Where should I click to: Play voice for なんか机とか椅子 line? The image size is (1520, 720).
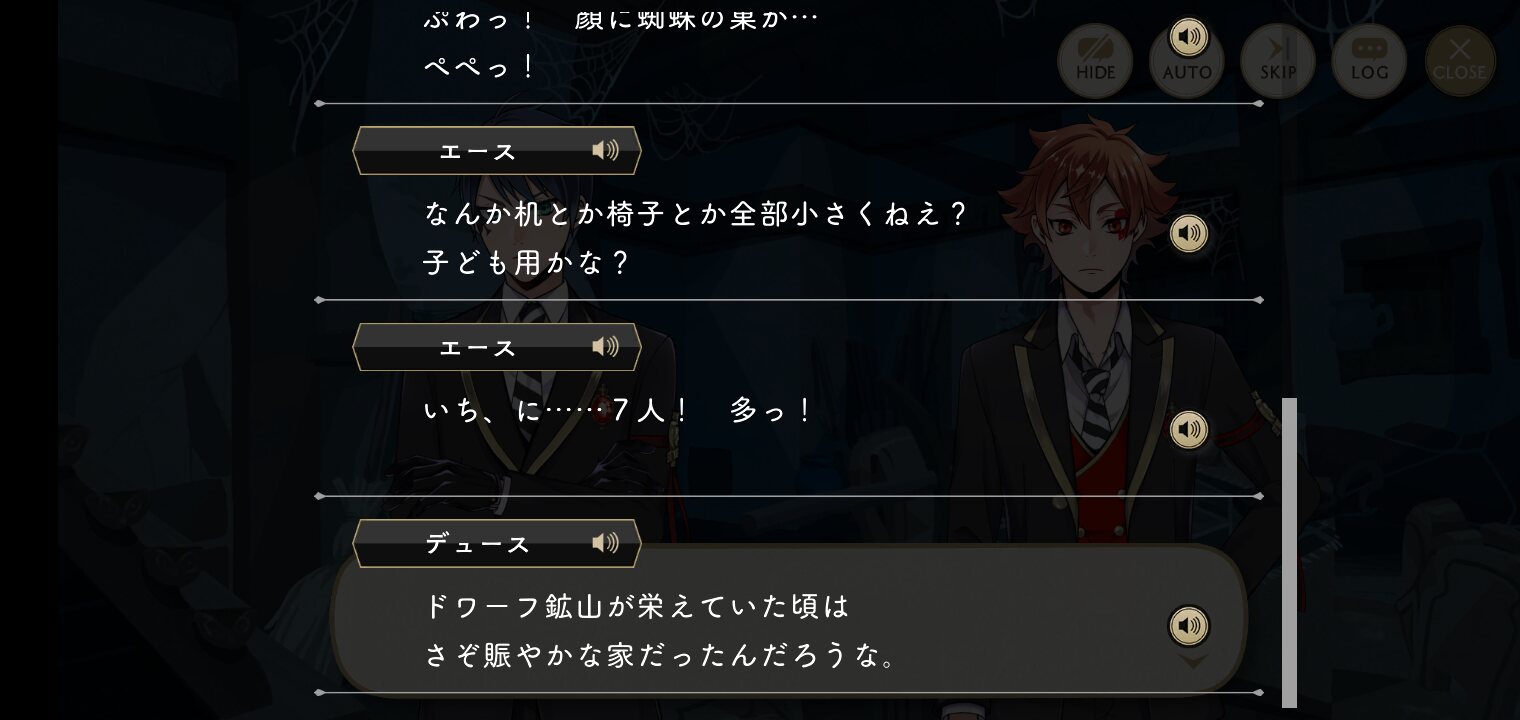(1188, 234)
